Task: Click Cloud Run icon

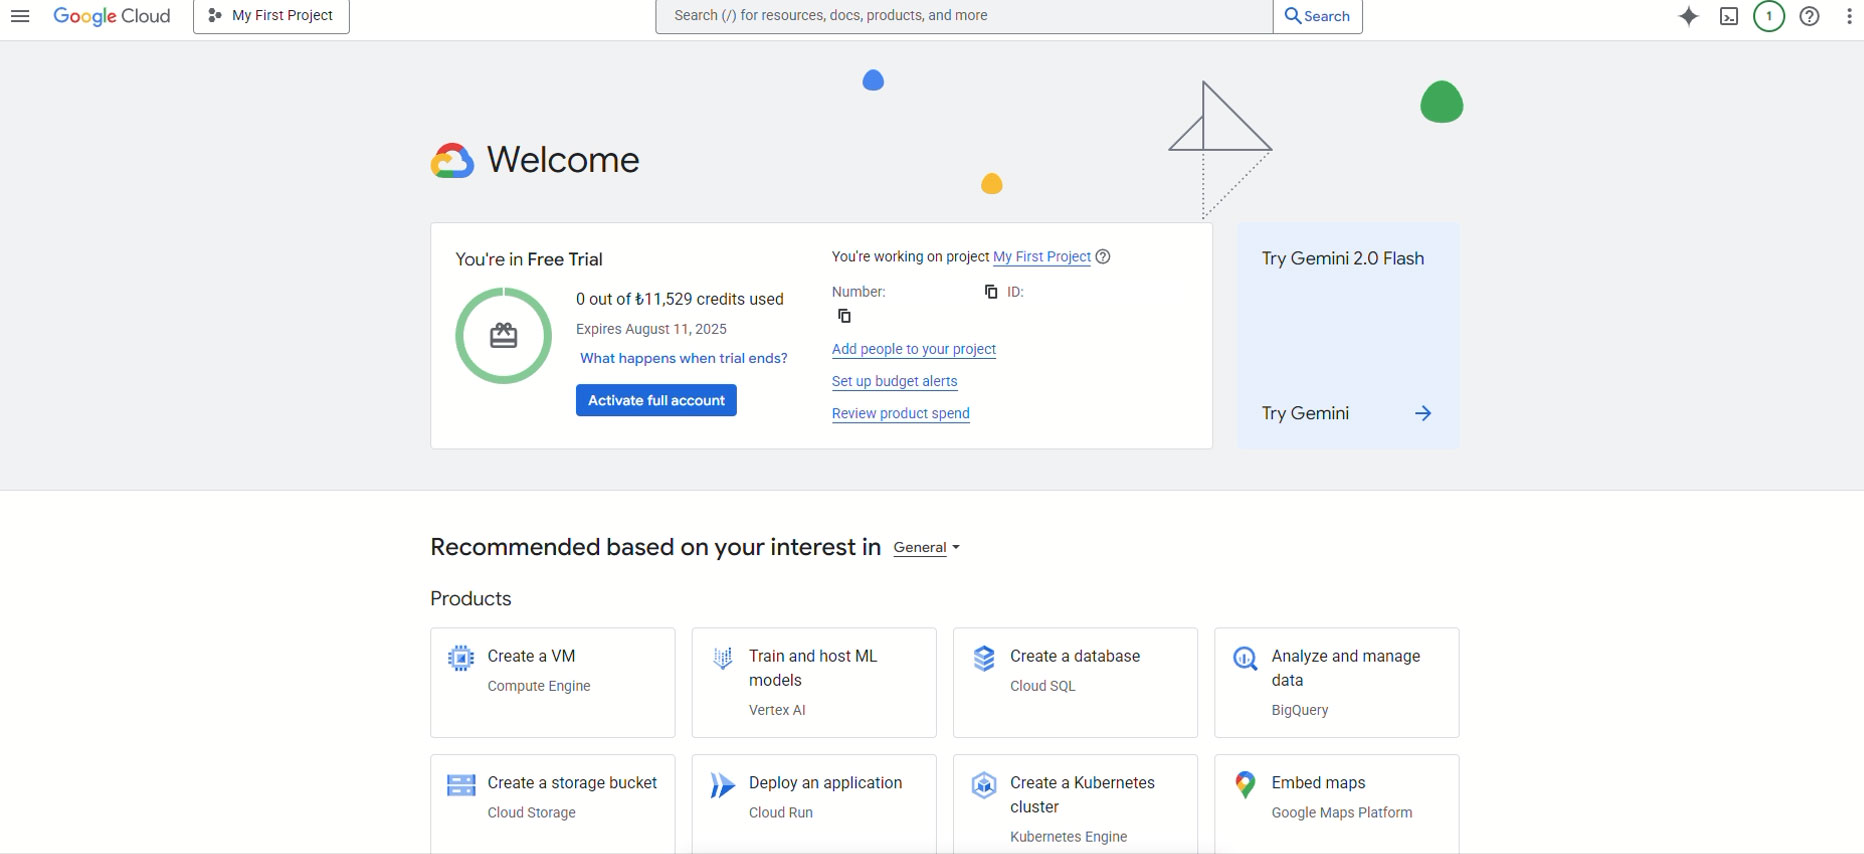Action: tap(722, 785)
